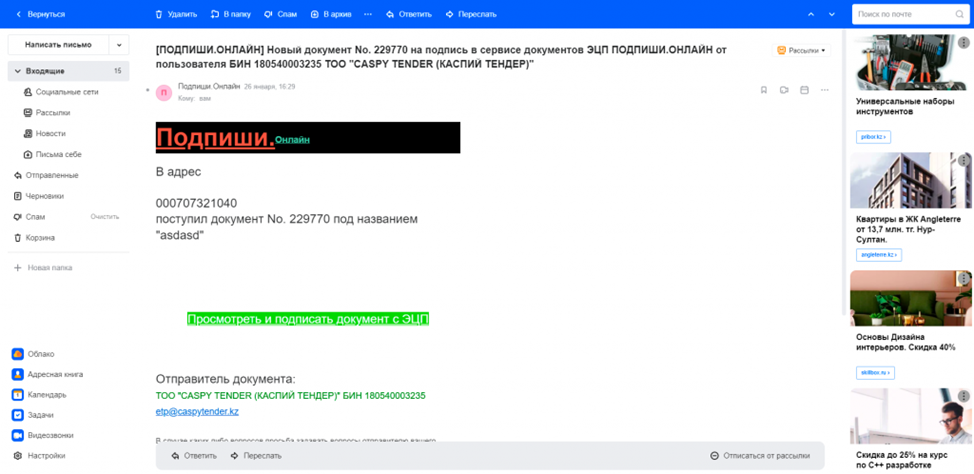Click the sender avatar with letter П
This screenshot has height=474, width=974.
pyautogui.click(x=164, y=93)
